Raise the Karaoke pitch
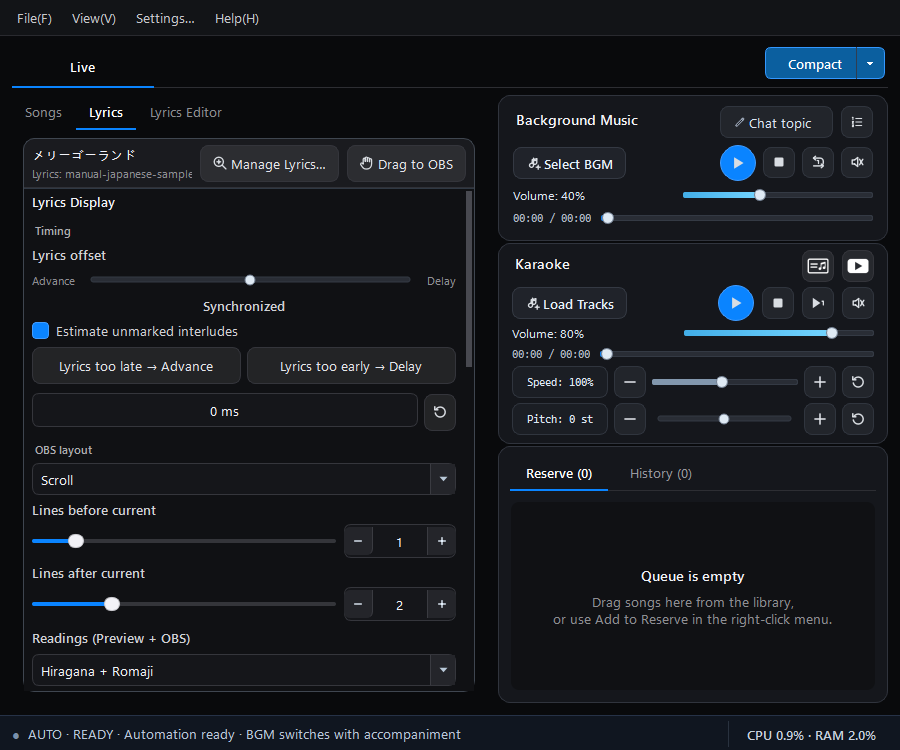This screenshot has height=750, width=900. coord(820,419)
